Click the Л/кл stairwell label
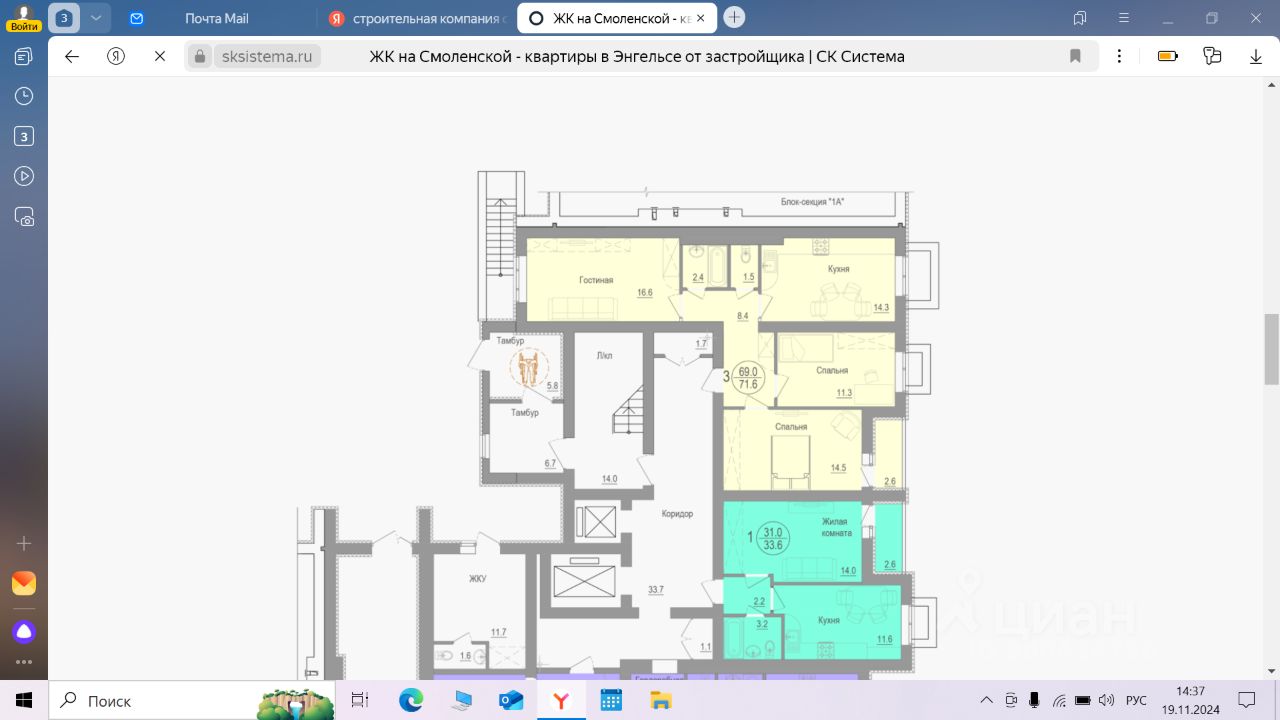 (x=604, y=354)
